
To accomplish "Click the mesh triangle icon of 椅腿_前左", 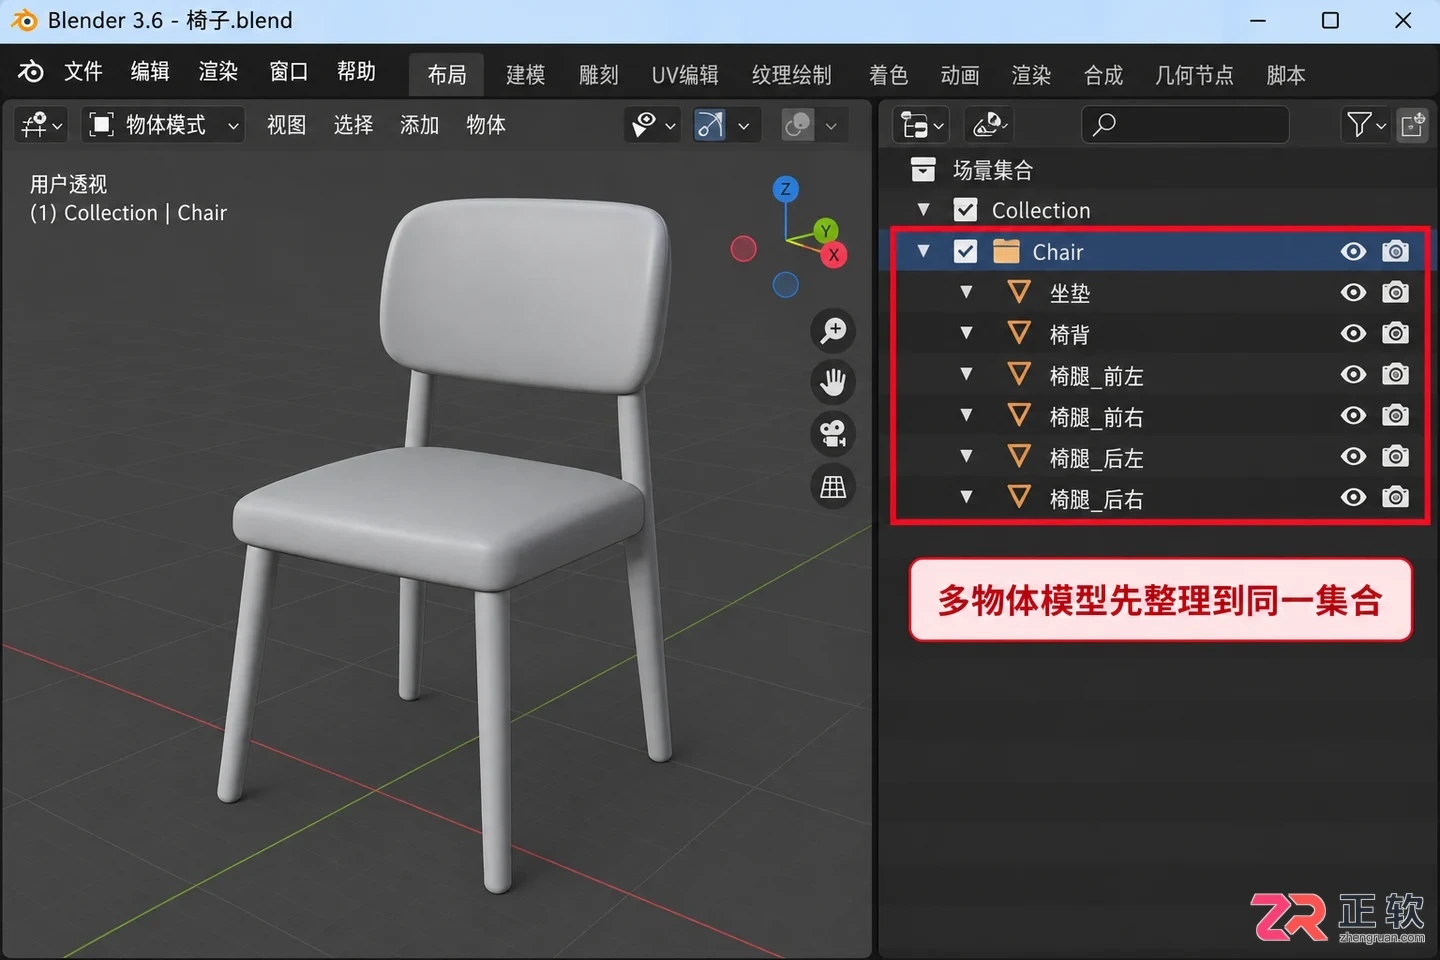I will [1019, 375].
